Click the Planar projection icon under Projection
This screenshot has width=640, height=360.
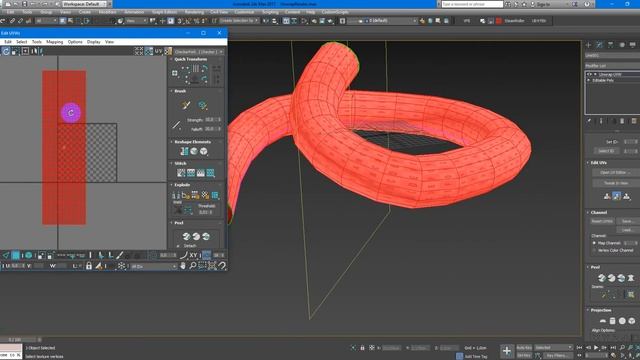pos(602,321)
